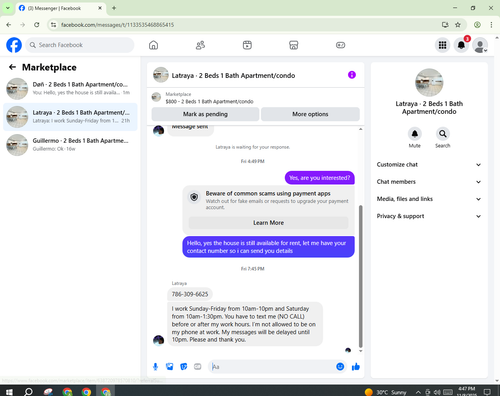Click the weather 30°C Sunny widget
Image resolution: width=500 pixels, height=396 pixels.
click(386, 392)
